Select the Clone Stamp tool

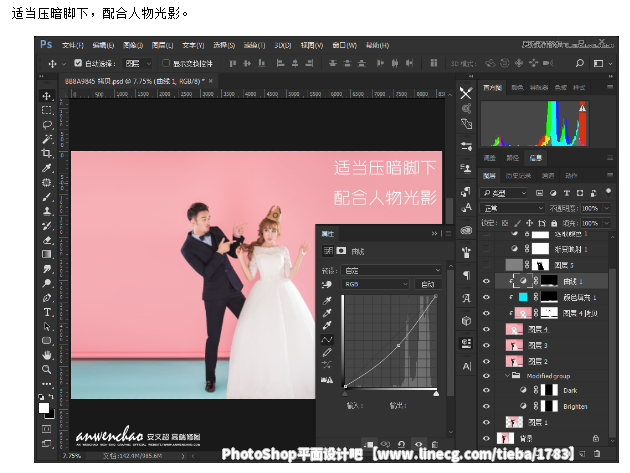tap(47, 211)
